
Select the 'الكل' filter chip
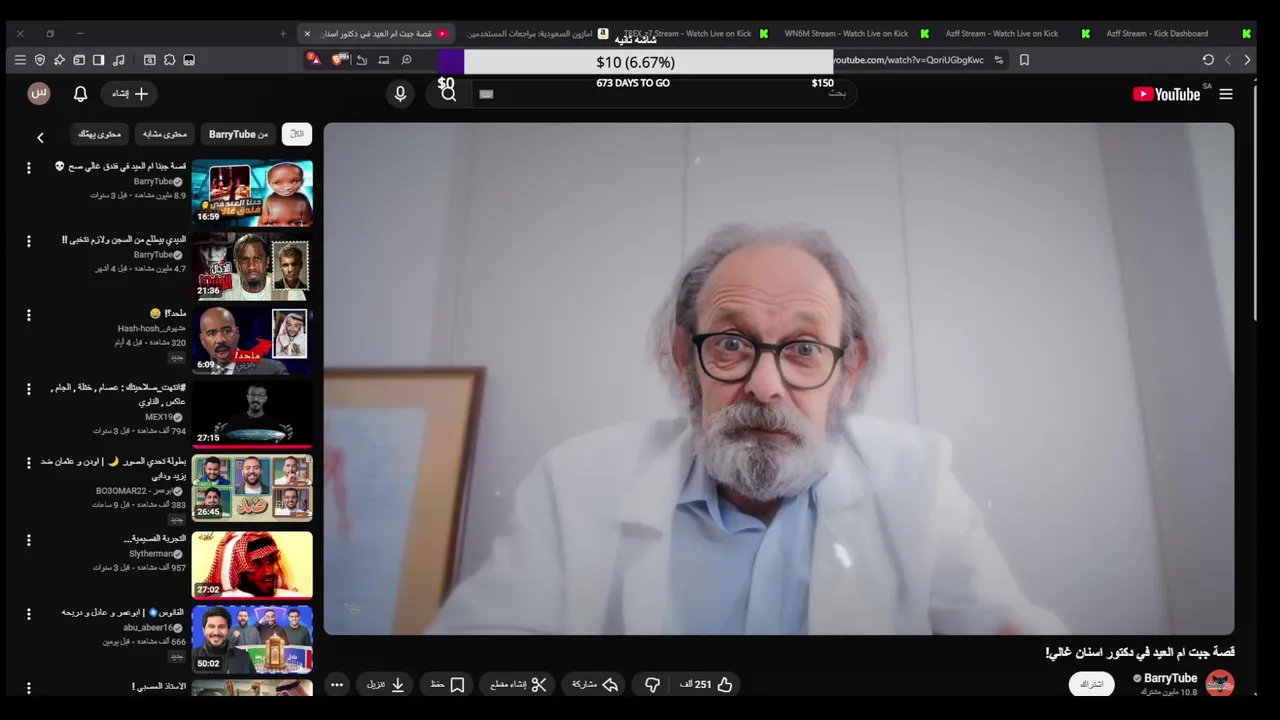coord(297,134)
